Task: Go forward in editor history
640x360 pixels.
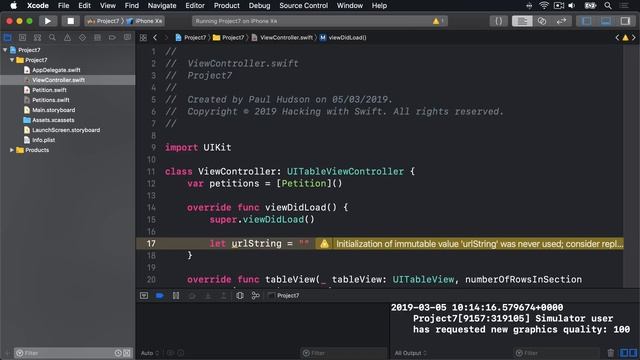Action: click(x=166, y=38)
